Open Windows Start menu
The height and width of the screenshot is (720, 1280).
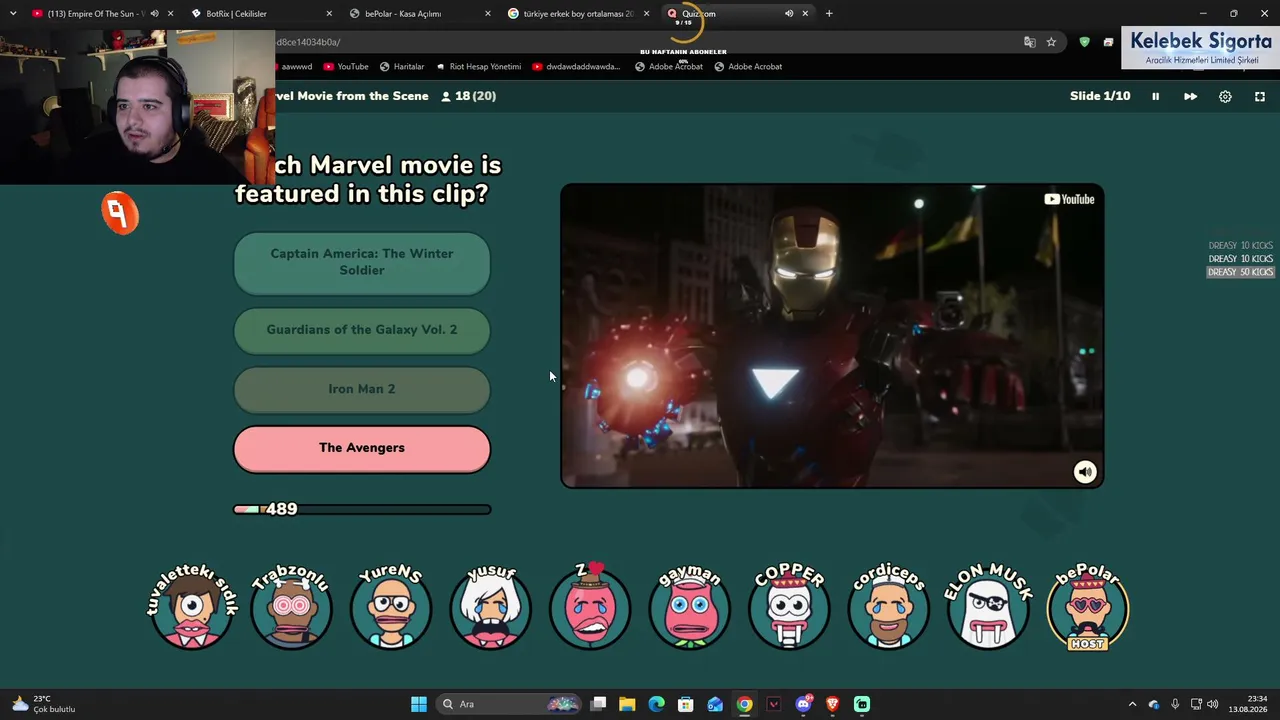pyautogui.click(x=419, y=704)
